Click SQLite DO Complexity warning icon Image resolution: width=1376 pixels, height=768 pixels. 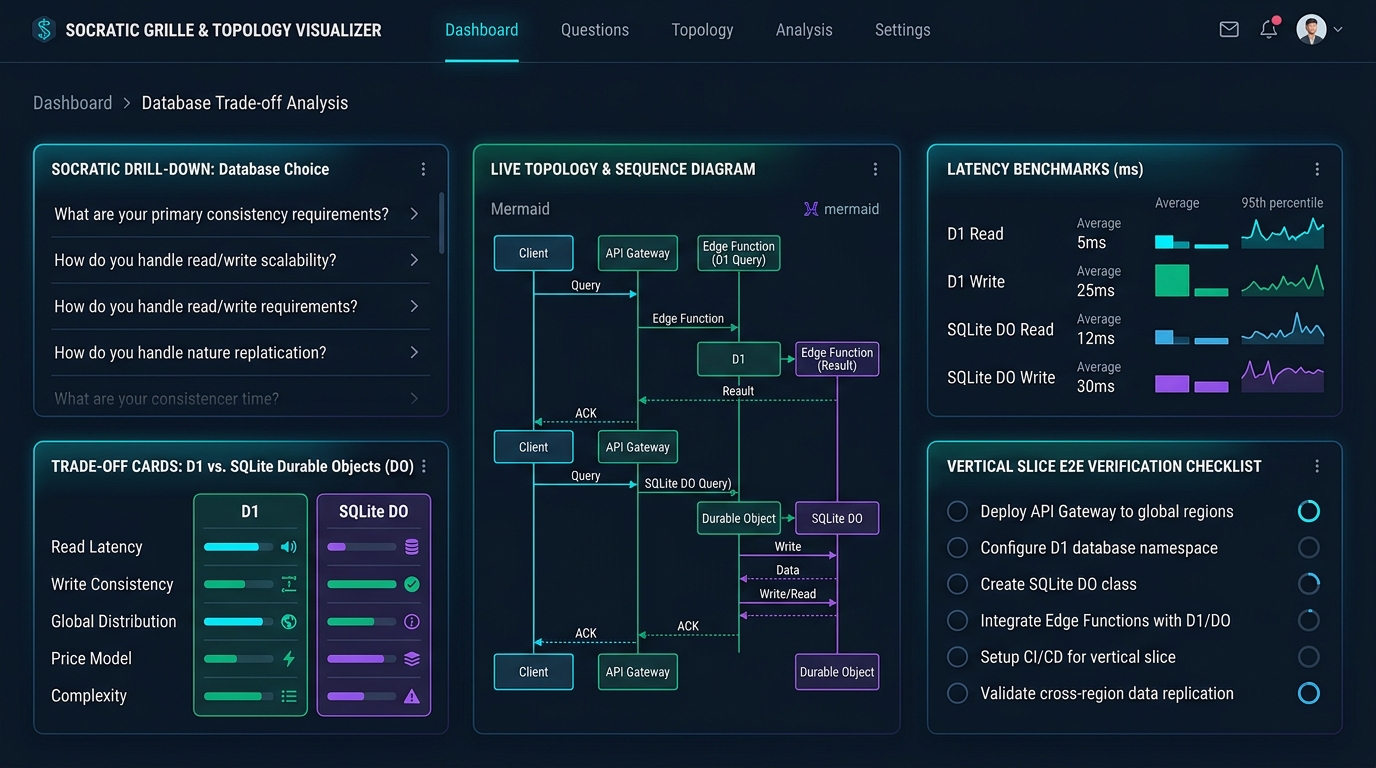412,696
